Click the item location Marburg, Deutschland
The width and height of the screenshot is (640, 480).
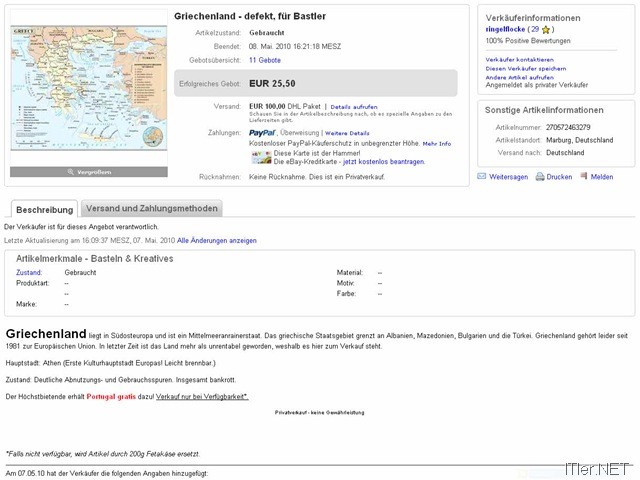click(580, 140)
